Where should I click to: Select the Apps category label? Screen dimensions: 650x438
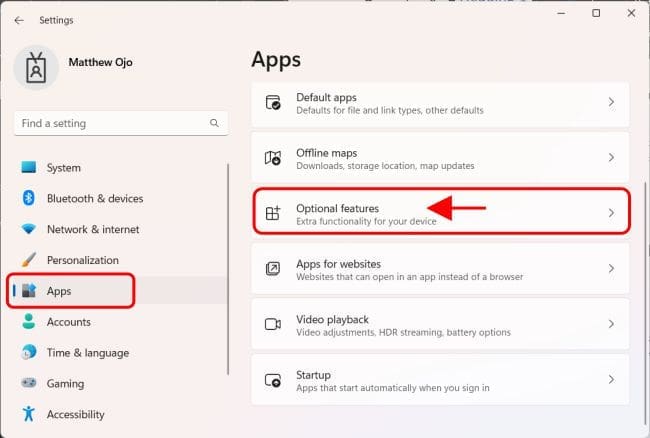click(59, 291)
